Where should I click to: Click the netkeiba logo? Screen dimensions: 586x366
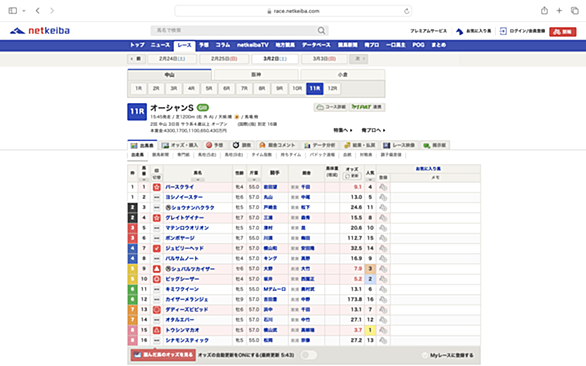(x=40, y=31)
